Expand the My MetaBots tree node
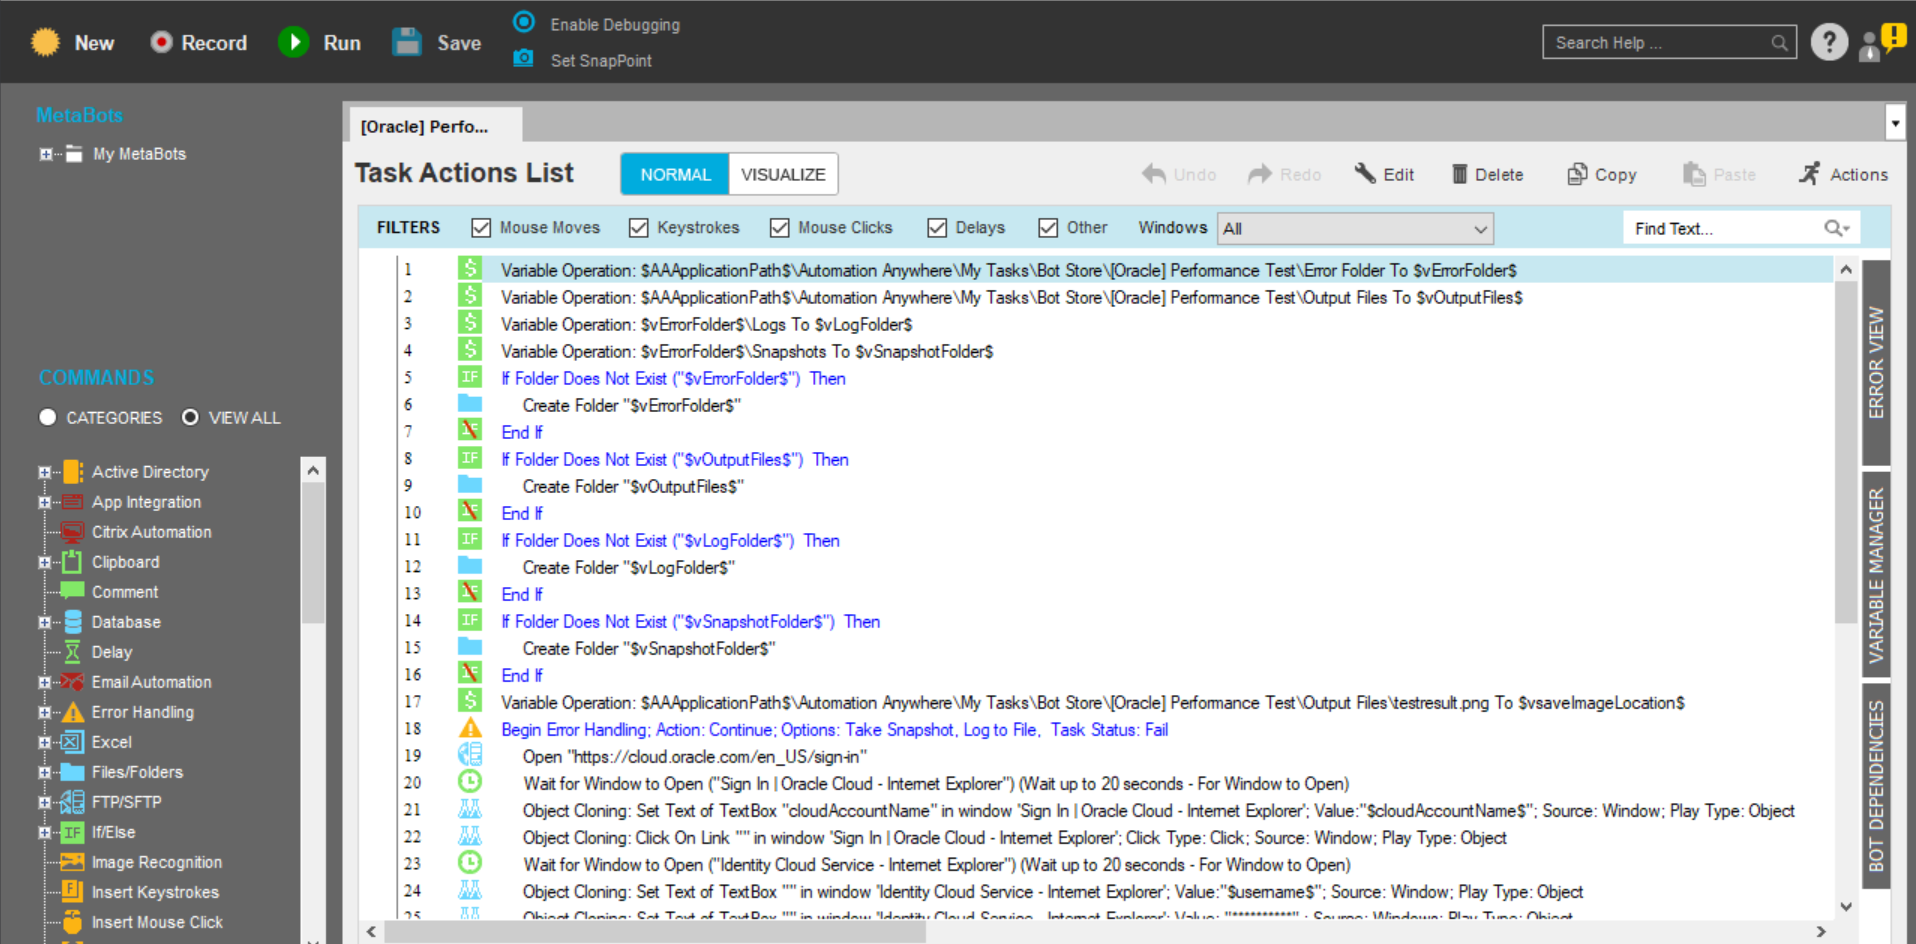The image size is (1916, 944). [45, 154]
